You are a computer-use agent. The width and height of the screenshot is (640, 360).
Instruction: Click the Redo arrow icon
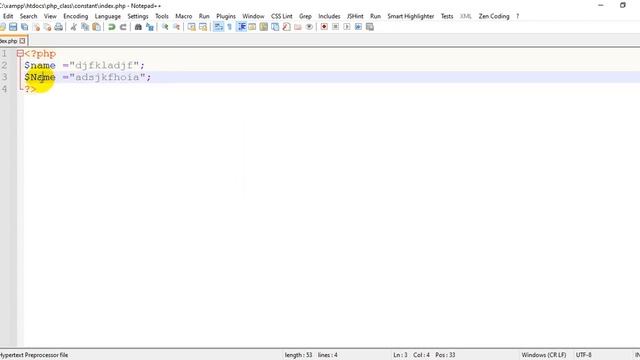pos(123,27)
